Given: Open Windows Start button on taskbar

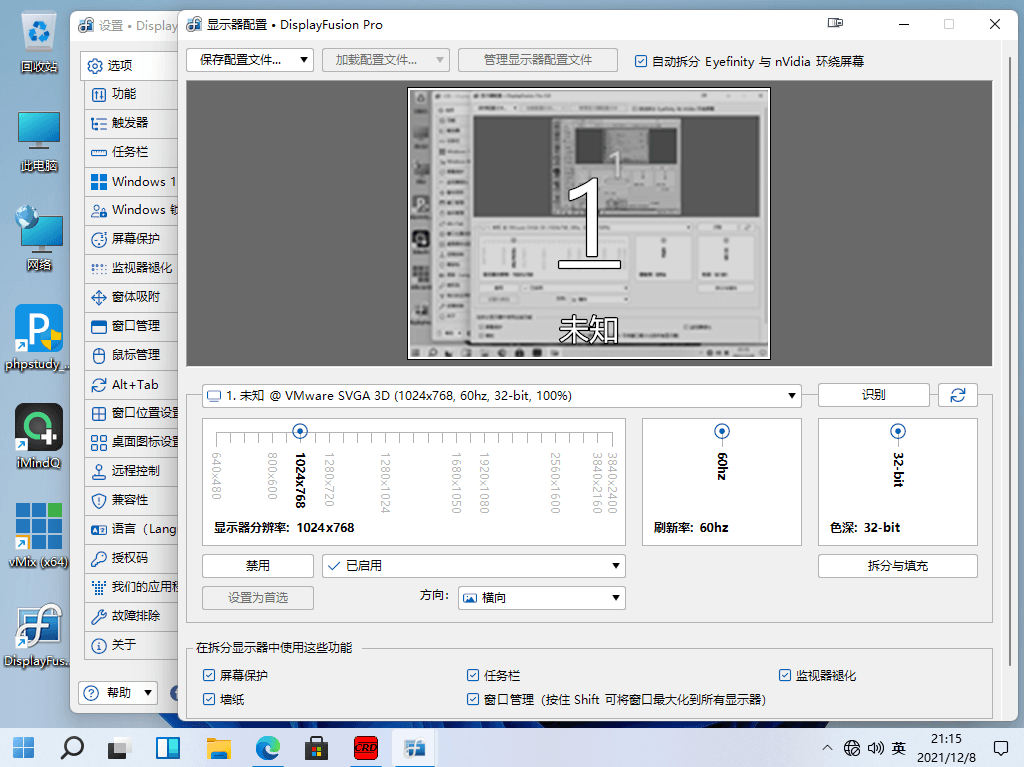Looking at the screenshot, I should coord(24,747).
